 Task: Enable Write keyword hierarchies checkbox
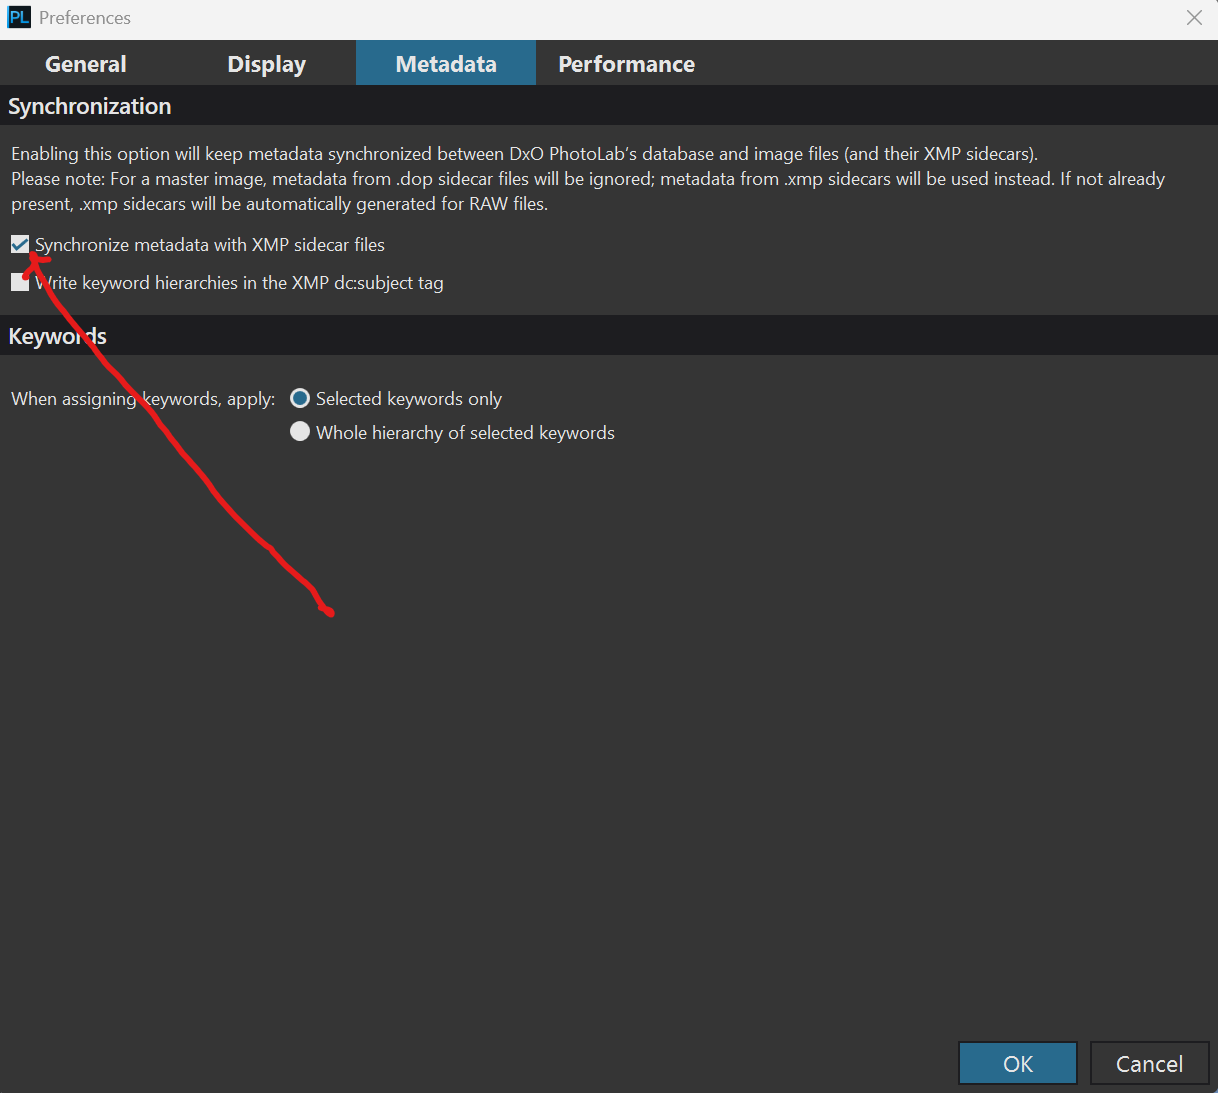pos(20,283)
